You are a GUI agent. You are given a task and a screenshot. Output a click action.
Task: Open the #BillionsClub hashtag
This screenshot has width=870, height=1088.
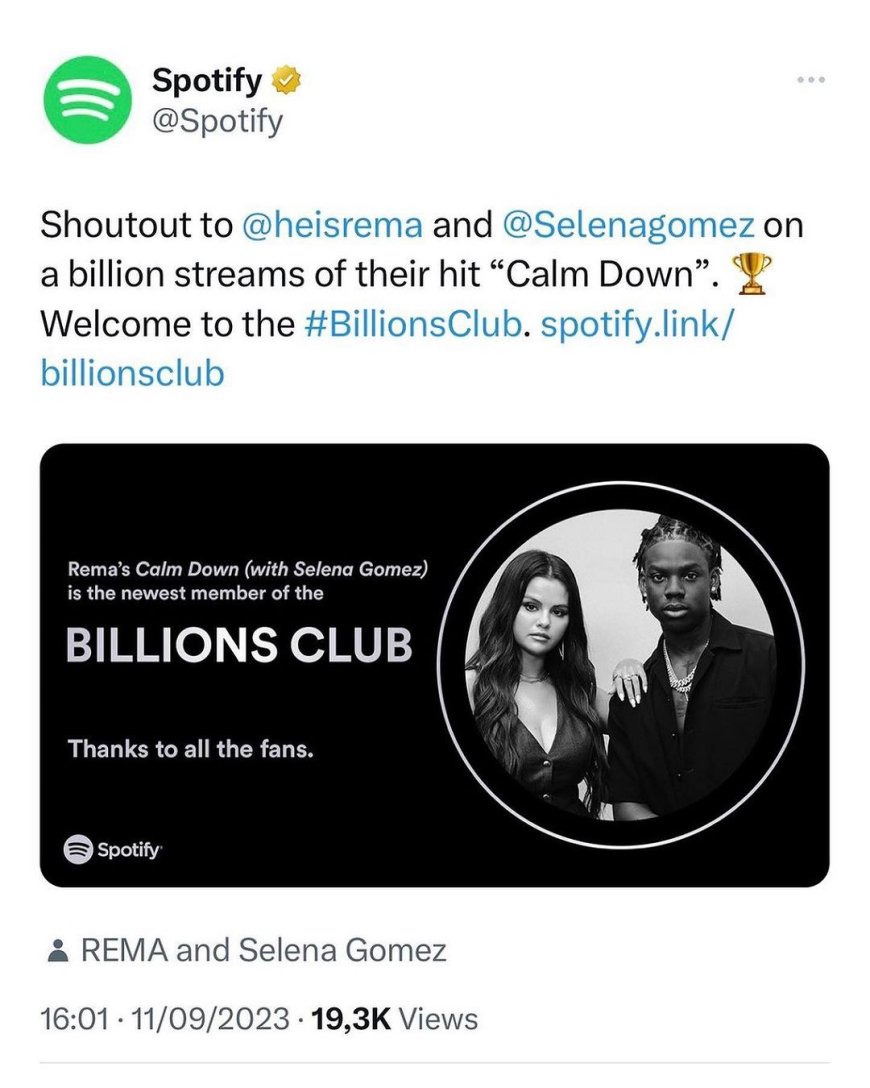[410, 324]
